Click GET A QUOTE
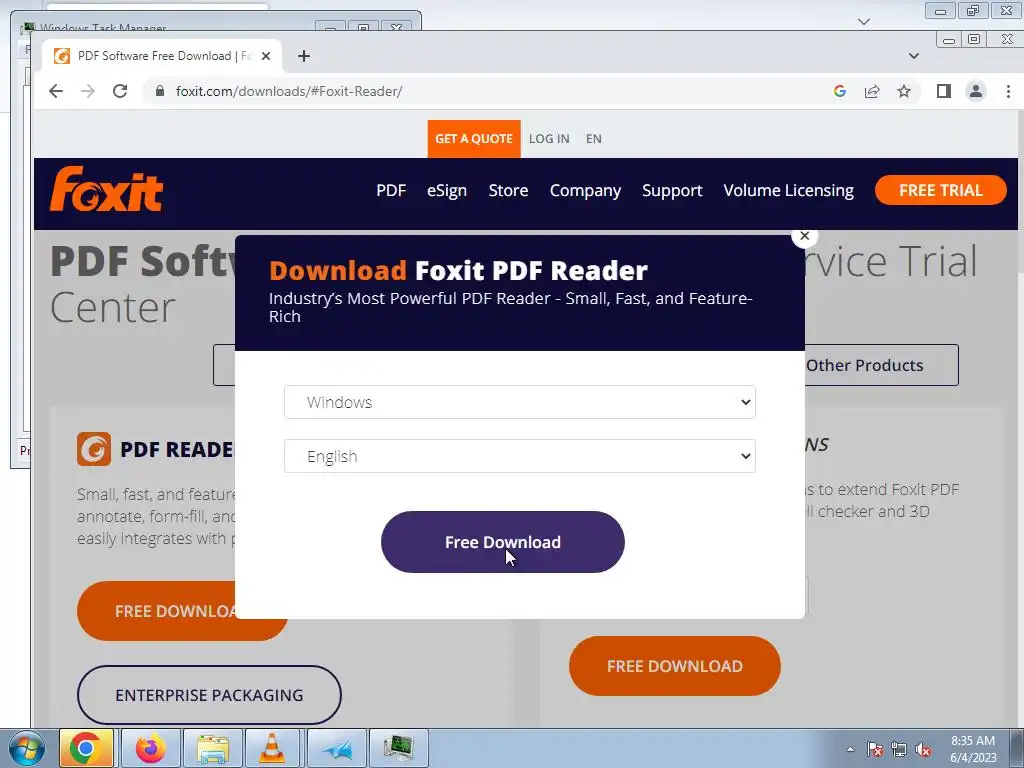Screen dimensions: 1024x768 point(474,138)
